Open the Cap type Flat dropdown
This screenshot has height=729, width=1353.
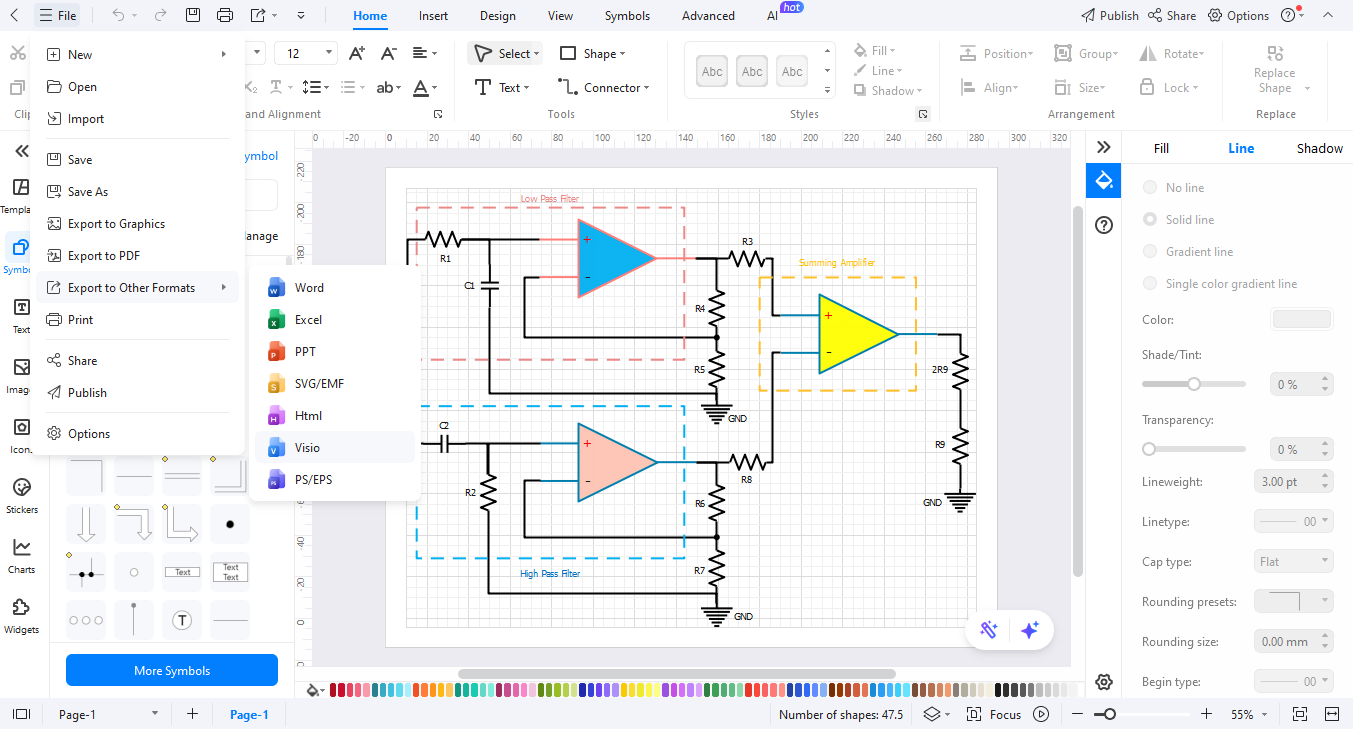point(1293,562)
